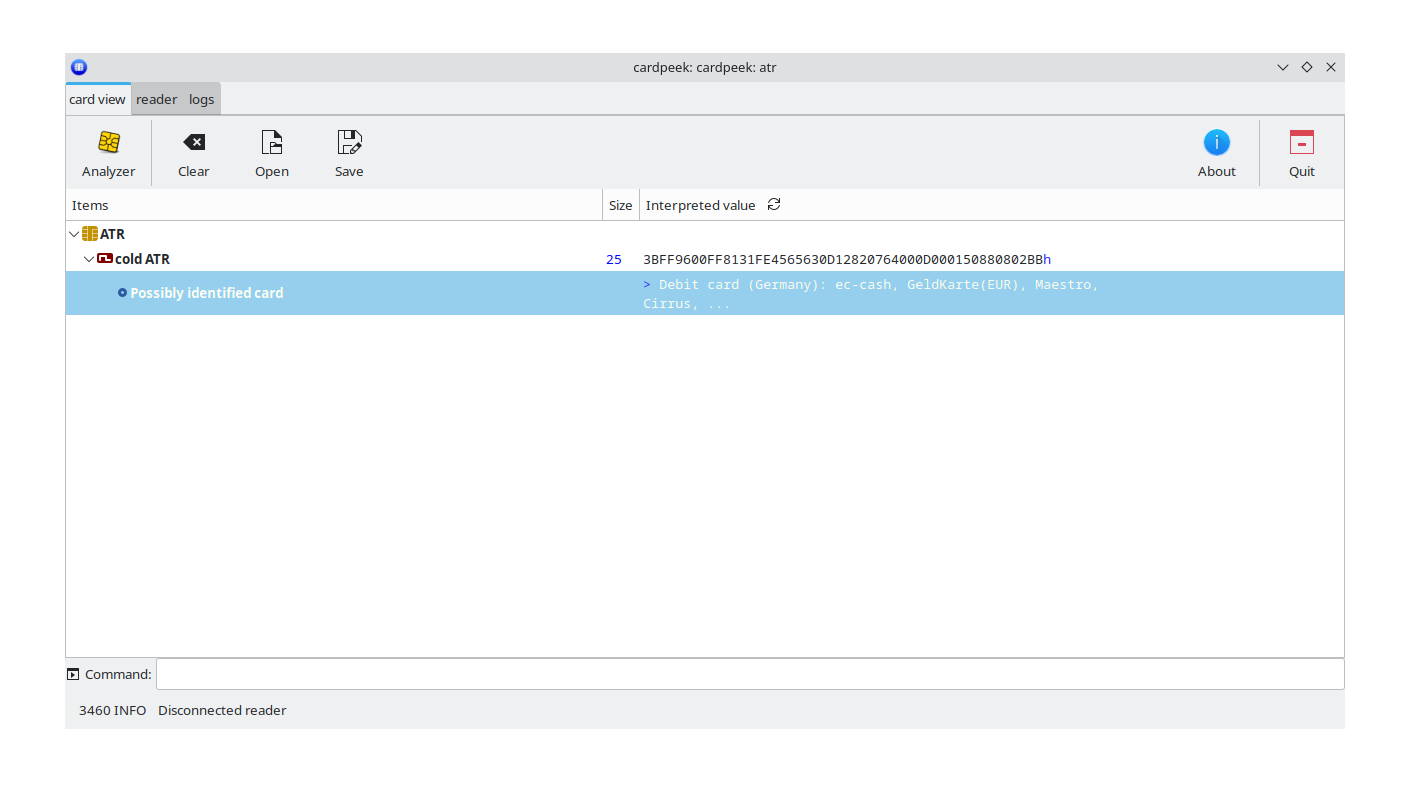Clear the card view with Clear icon
This screenshot has width=1410, height=806.
[194, 143]
